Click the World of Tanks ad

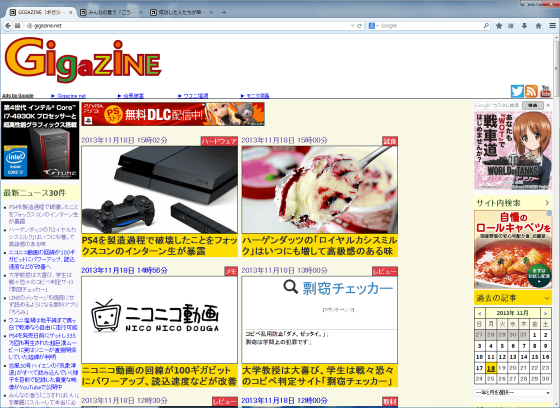click(x=513, y=150)
